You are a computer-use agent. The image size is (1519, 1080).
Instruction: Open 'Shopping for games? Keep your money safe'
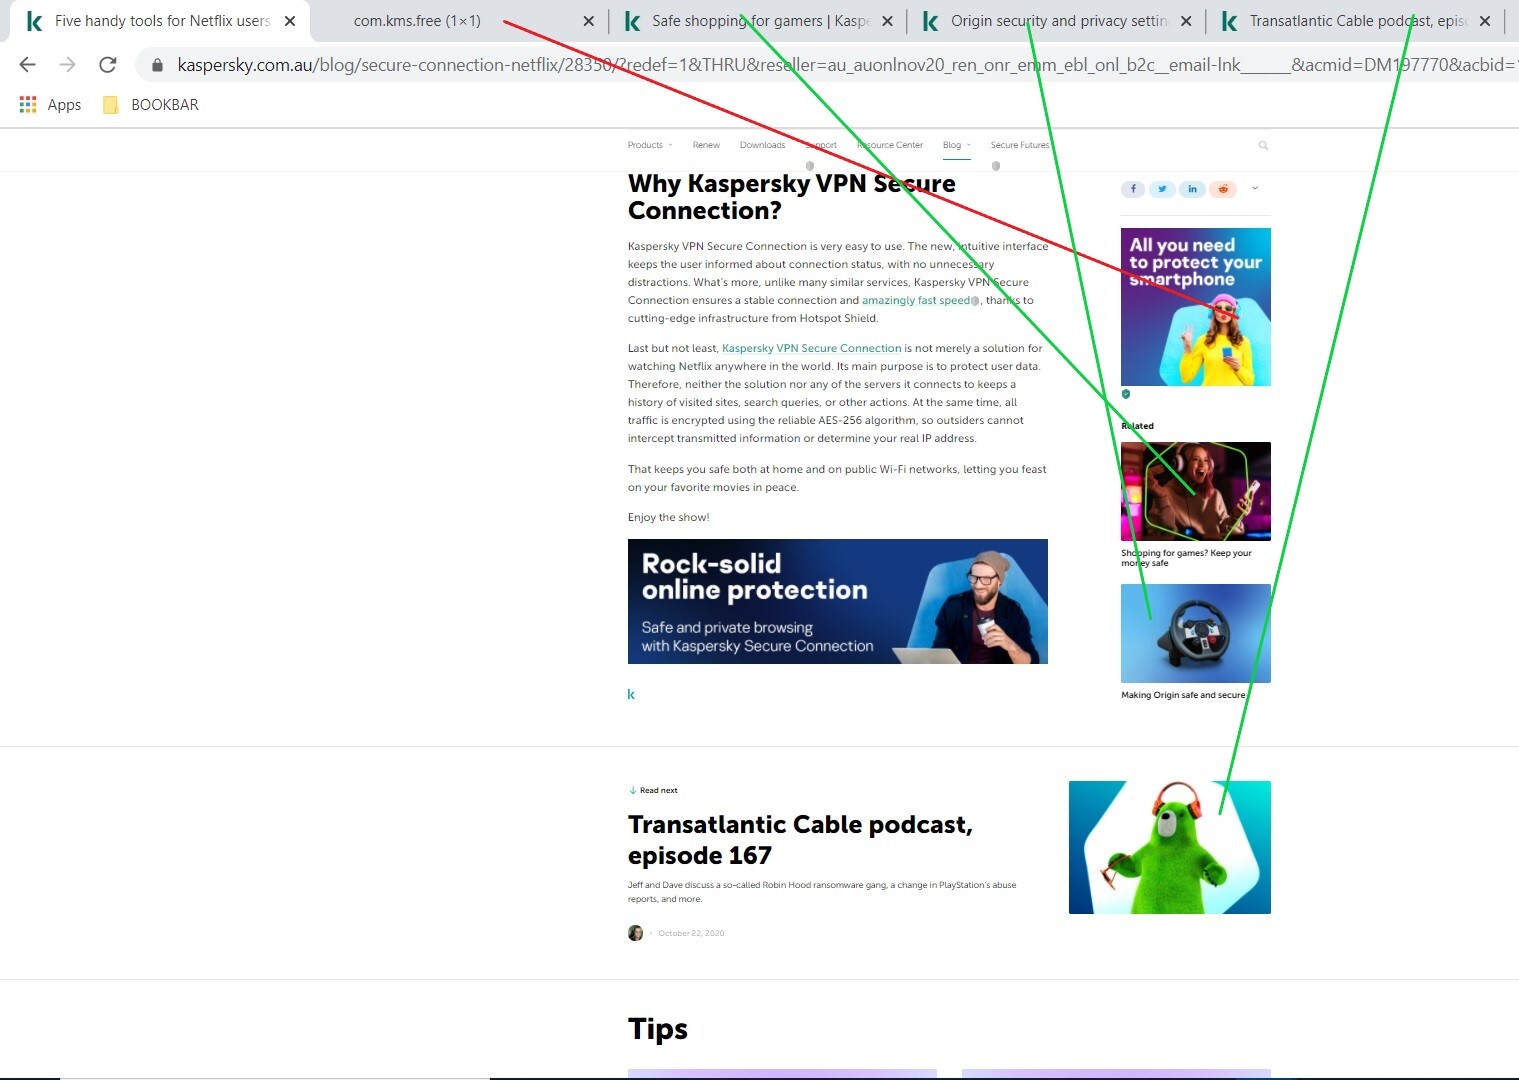1186,558
